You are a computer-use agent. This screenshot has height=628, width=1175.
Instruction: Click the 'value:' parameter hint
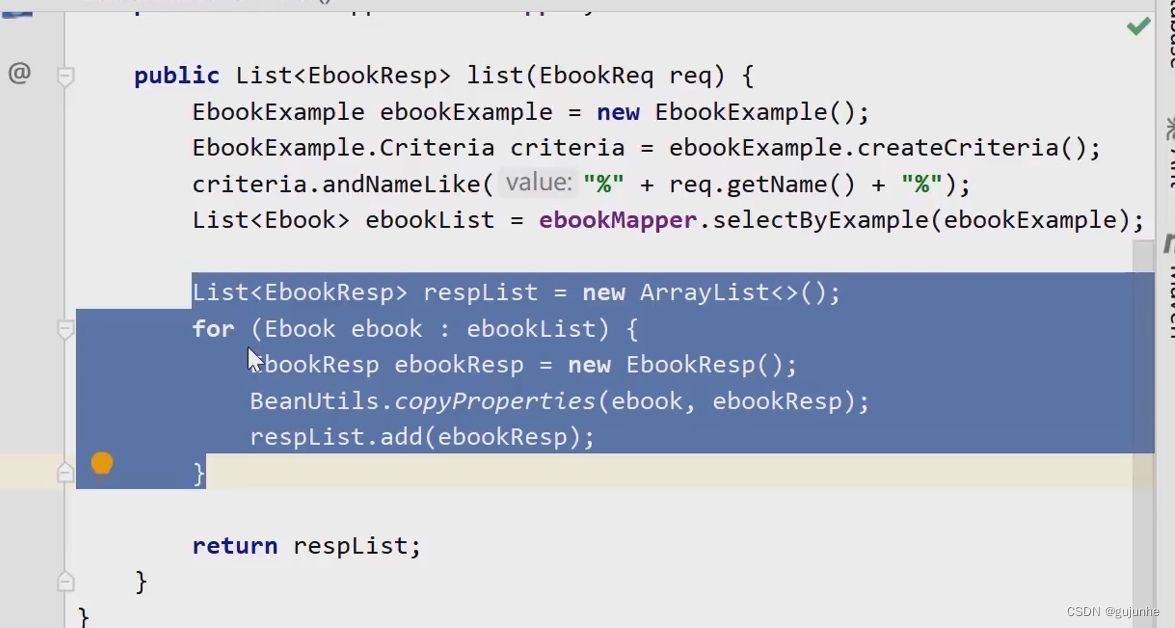pyautogui.click(x=539, y=182)
